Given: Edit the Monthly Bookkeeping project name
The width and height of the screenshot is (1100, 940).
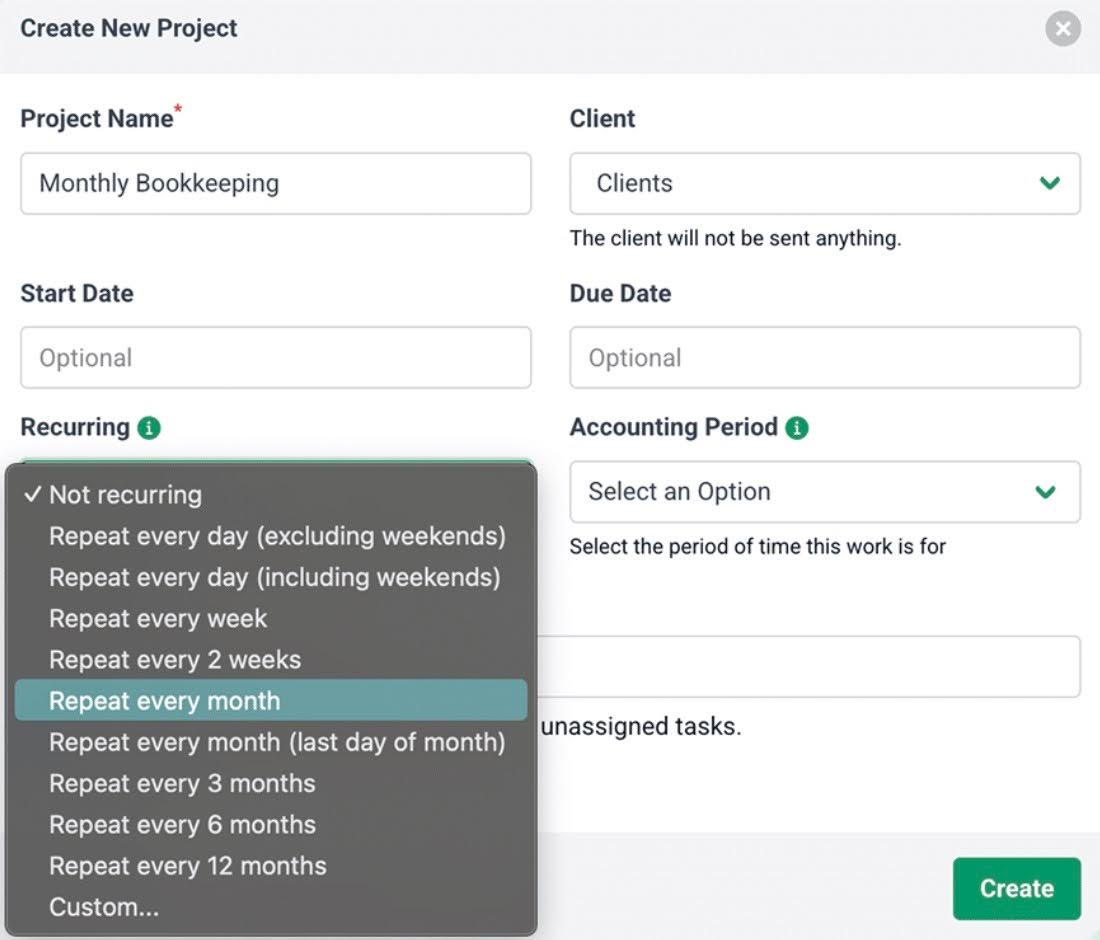Looking at the screenshot, I should click(275, 183).
